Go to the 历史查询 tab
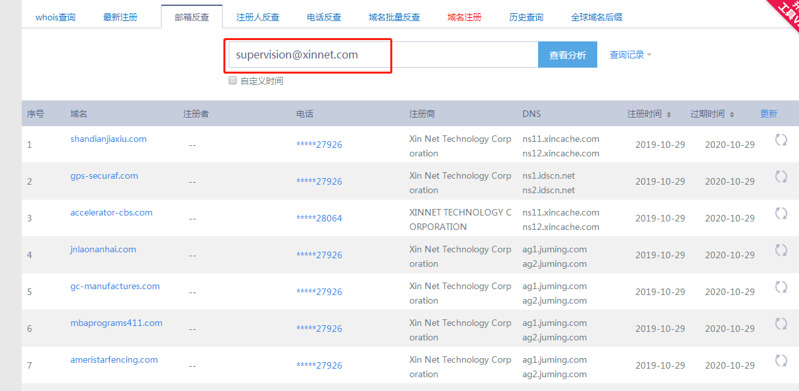Viewport: 799px width, 391px height. tap(526, 17)
